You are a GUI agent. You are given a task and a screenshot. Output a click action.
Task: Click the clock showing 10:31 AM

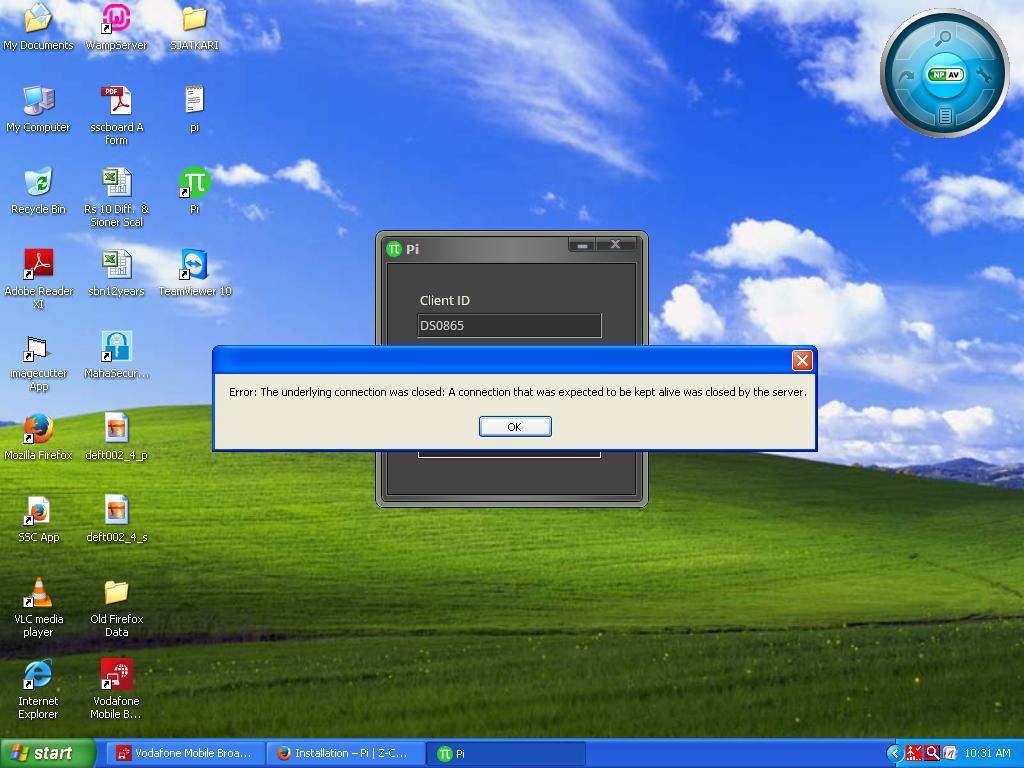tap(987, 753)
